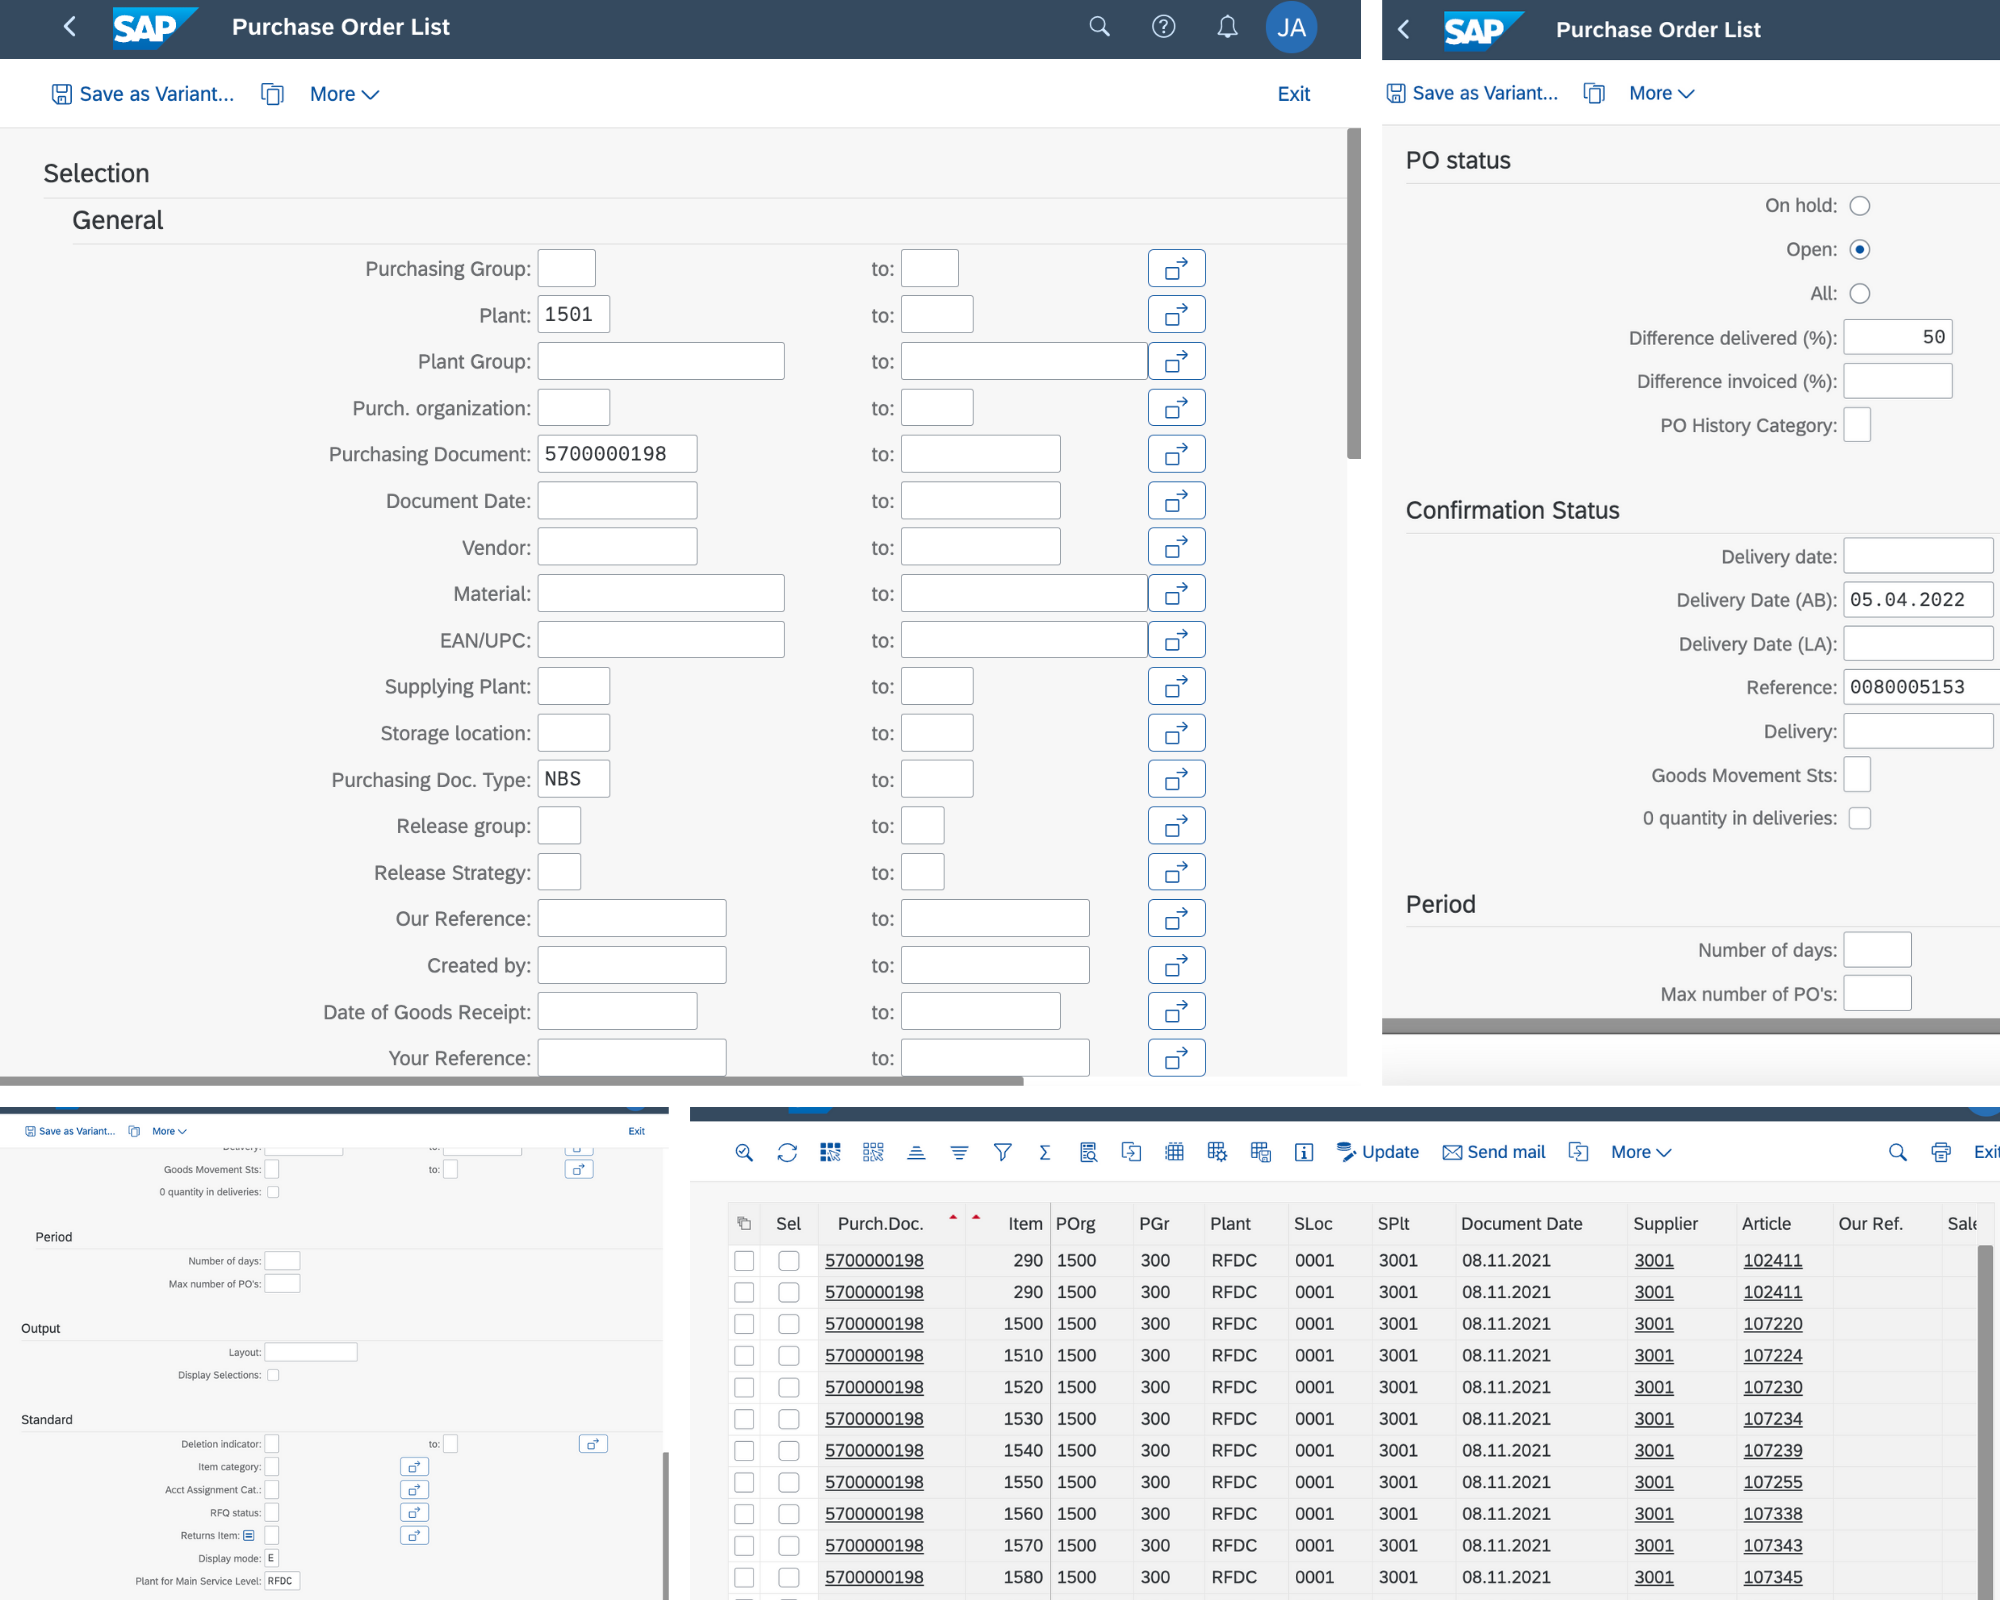Viewport: 2000px width, 1600px height.
Task: Open multiple selection for Plant
Action: tap(1176, 315)
